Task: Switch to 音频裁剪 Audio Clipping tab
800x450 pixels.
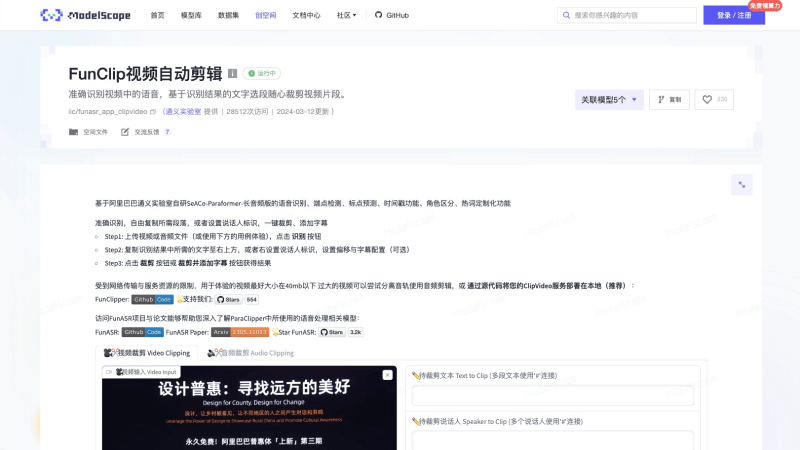Action: tap(251, 353)
